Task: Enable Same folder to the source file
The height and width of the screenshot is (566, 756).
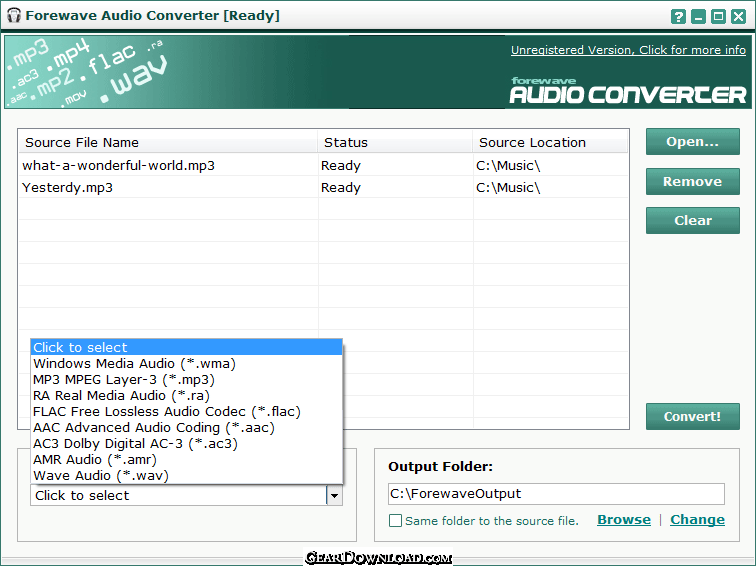Action: (x=395, y=521)
